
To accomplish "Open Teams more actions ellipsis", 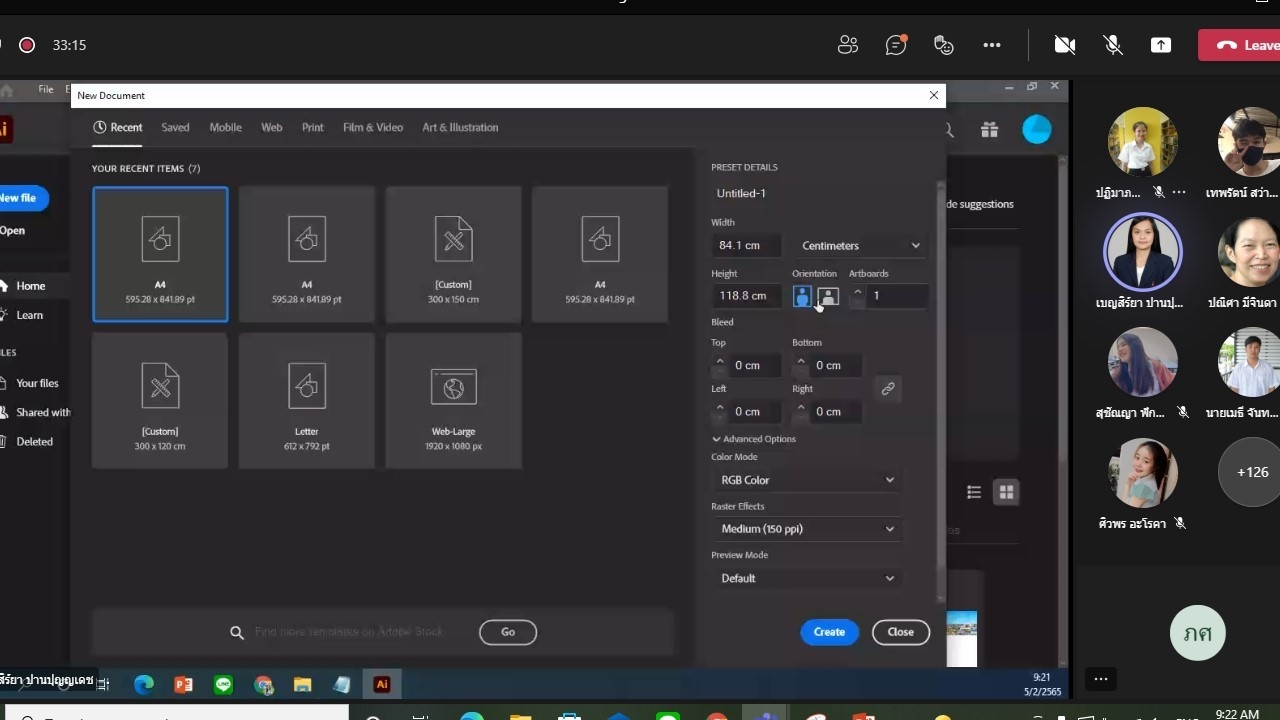I will (x=992, y=45).
